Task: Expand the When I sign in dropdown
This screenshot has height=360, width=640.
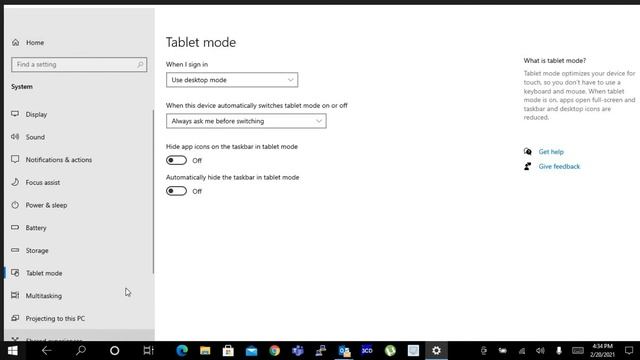Action: (x=232, y=80)
